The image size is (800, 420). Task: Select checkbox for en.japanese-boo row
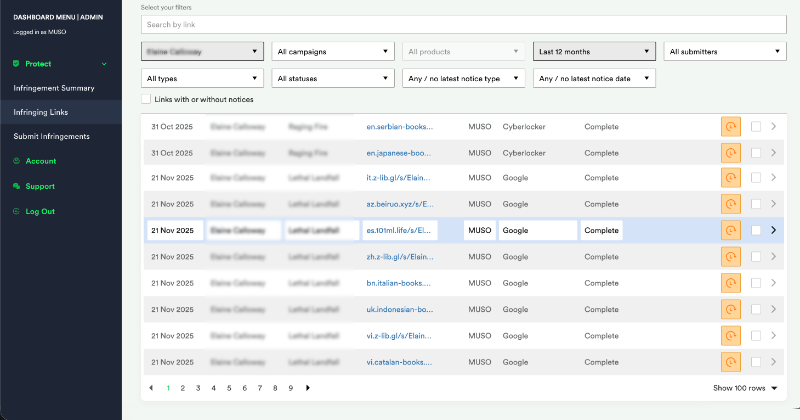pos(756,153)
